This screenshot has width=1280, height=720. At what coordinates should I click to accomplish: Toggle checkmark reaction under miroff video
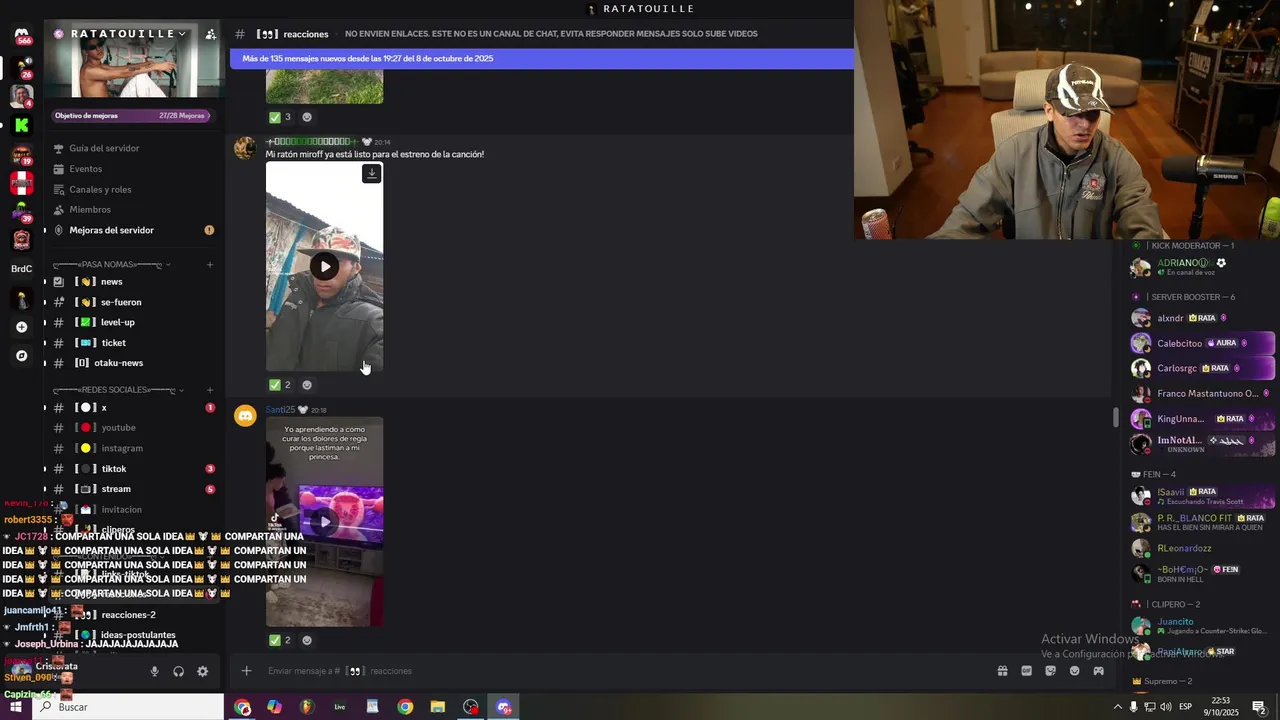[x=279, y=385]
